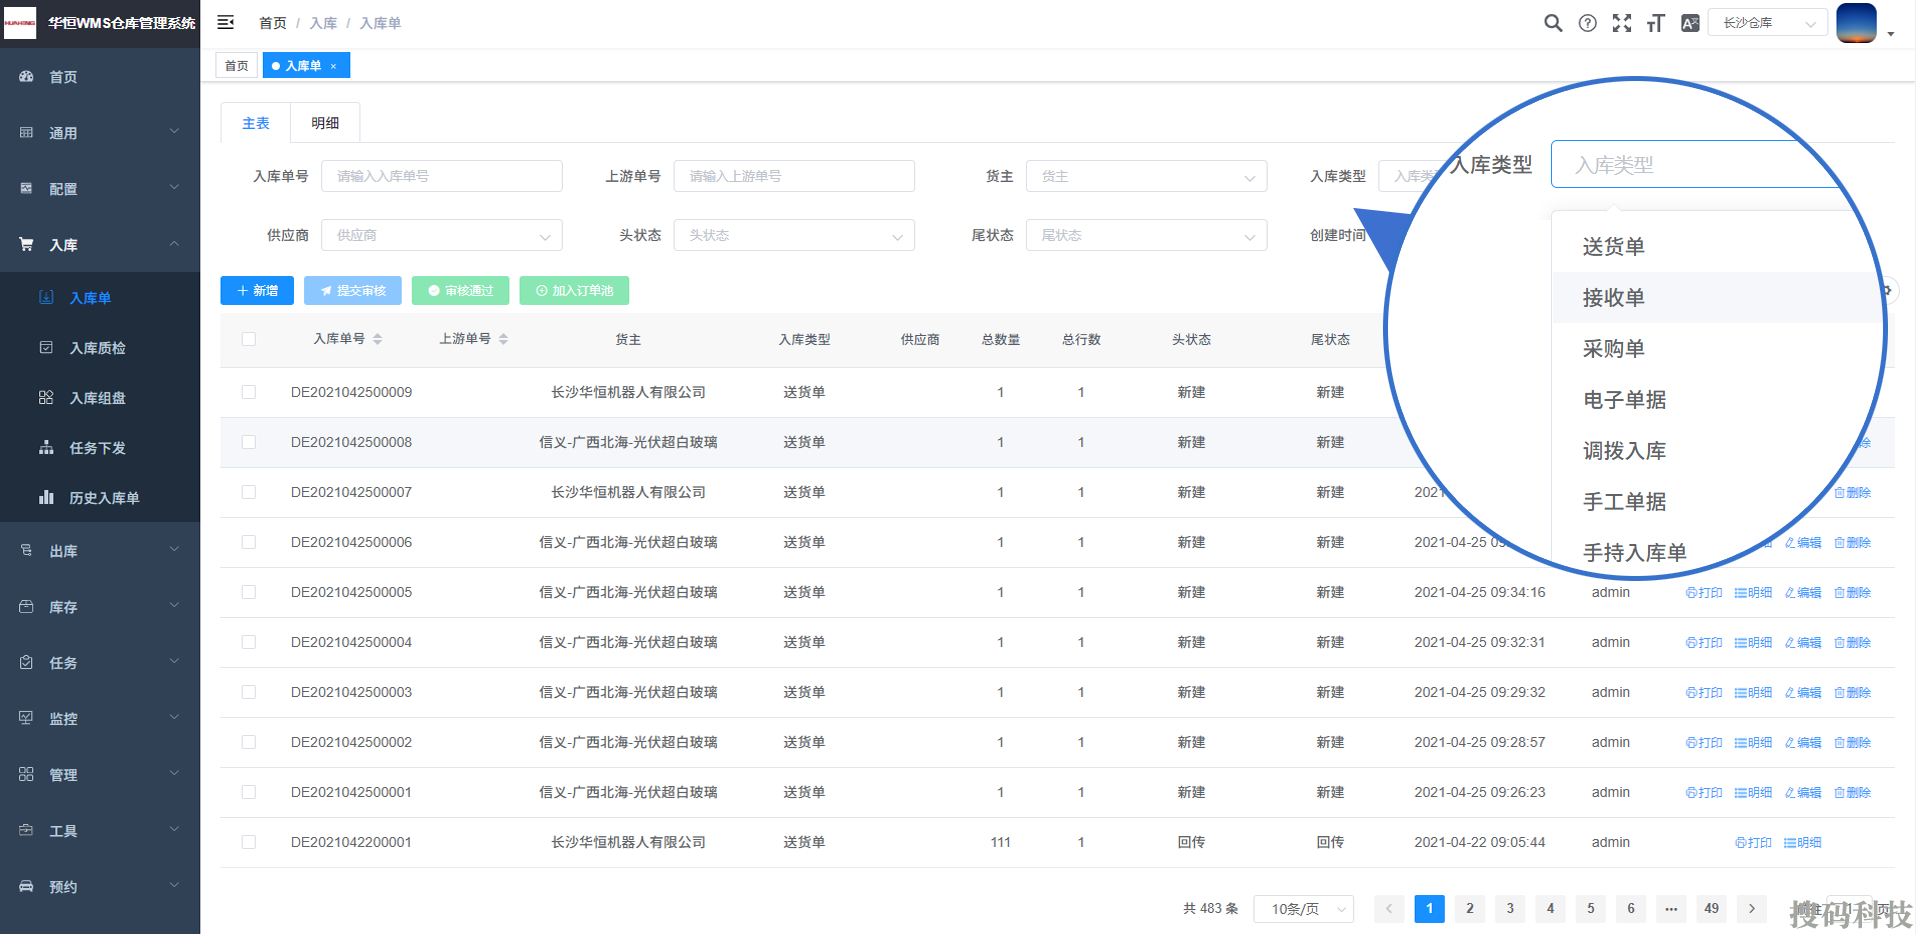Go to next page arrow
Screen dimensions: 1916x934
1752,909
